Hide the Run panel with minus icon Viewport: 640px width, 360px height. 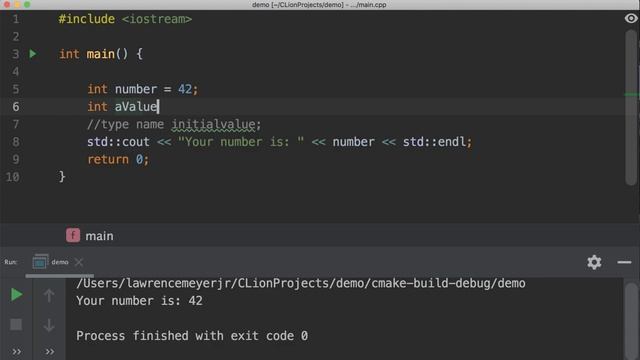[624, 262]
